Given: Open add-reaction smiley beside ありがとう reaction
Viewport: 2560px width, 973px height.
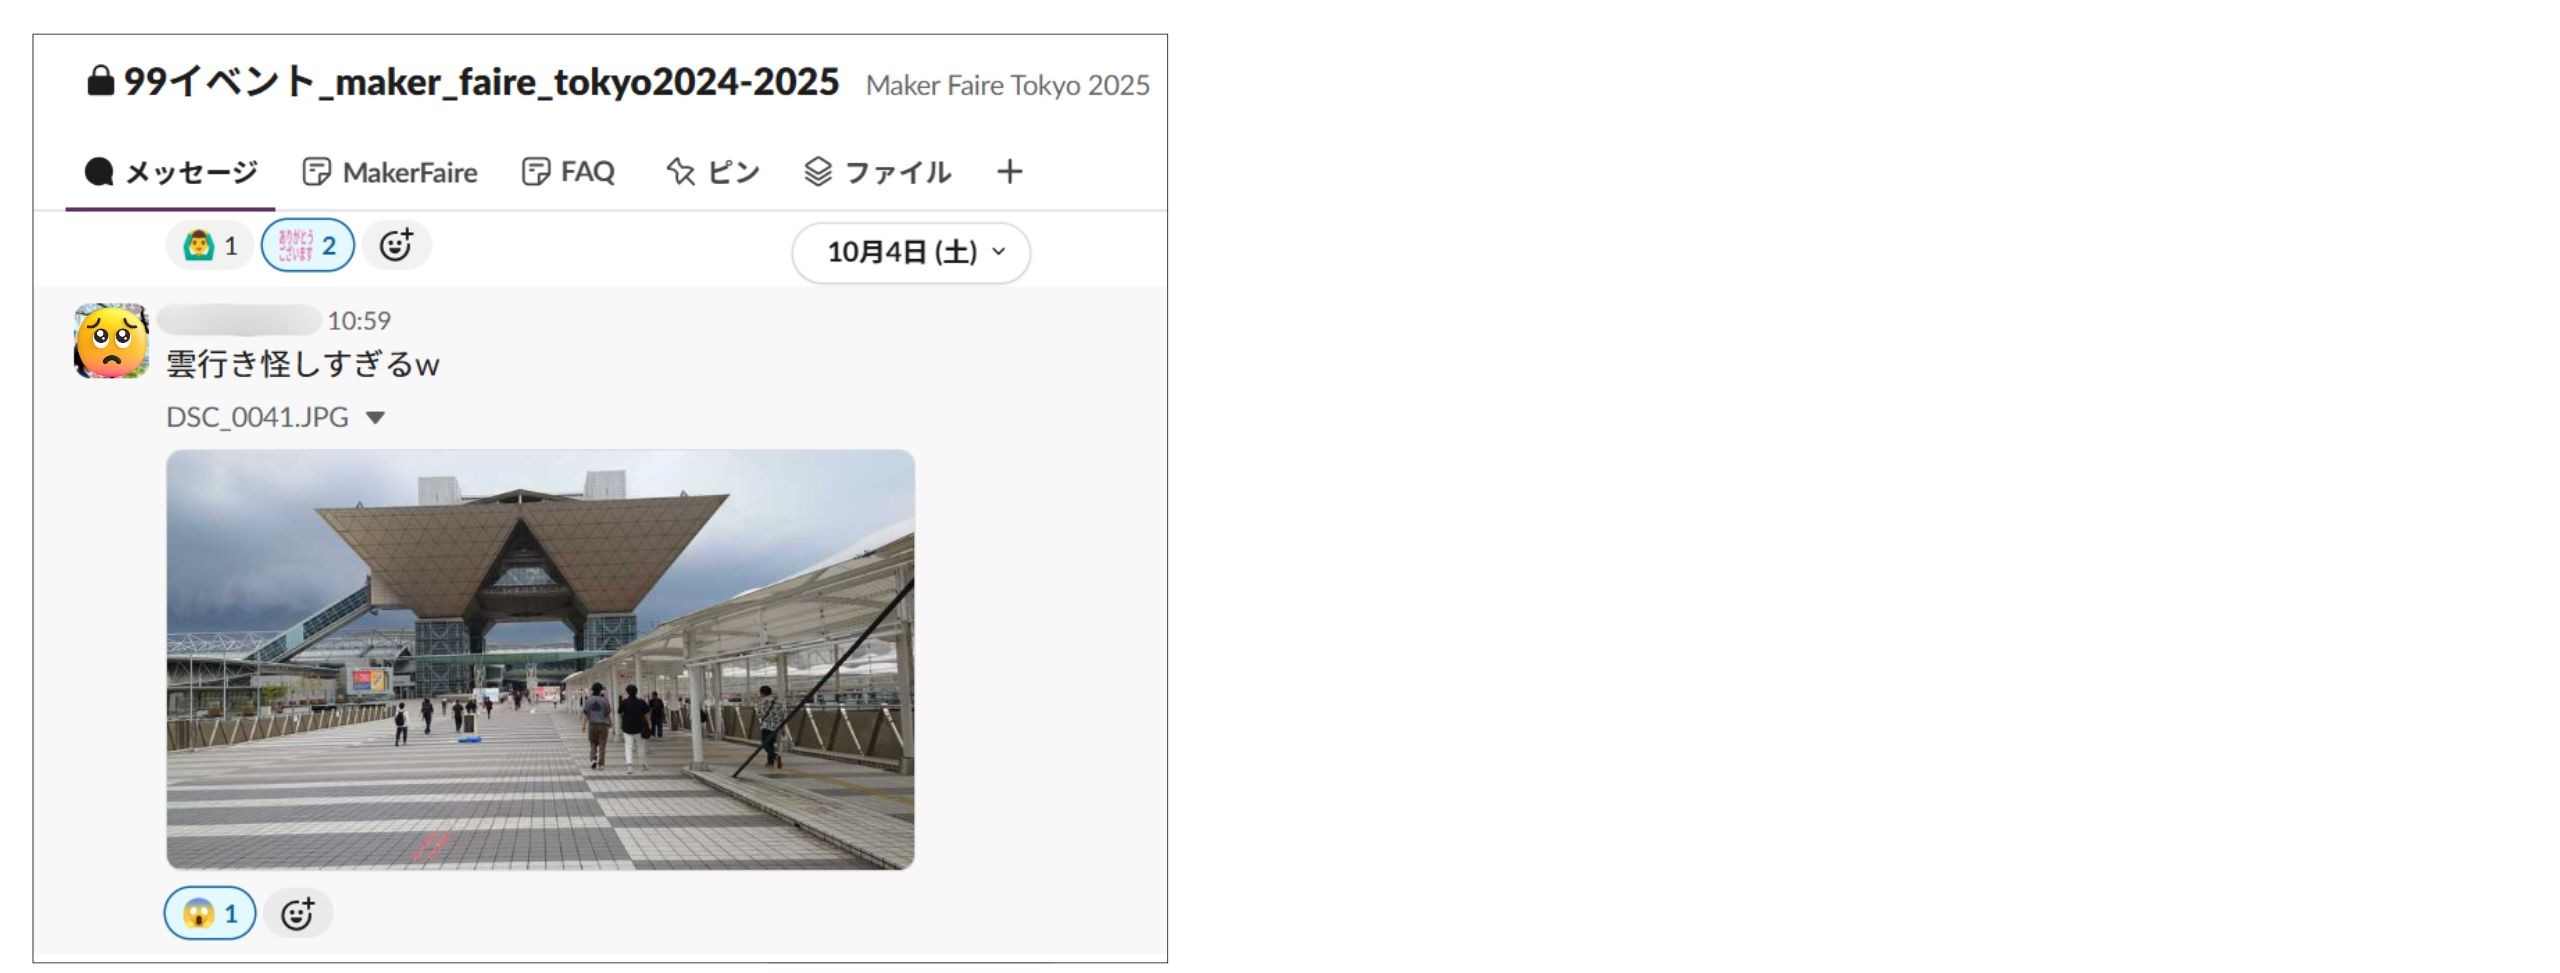Looking at the screenshot, I should pos(396,245).
